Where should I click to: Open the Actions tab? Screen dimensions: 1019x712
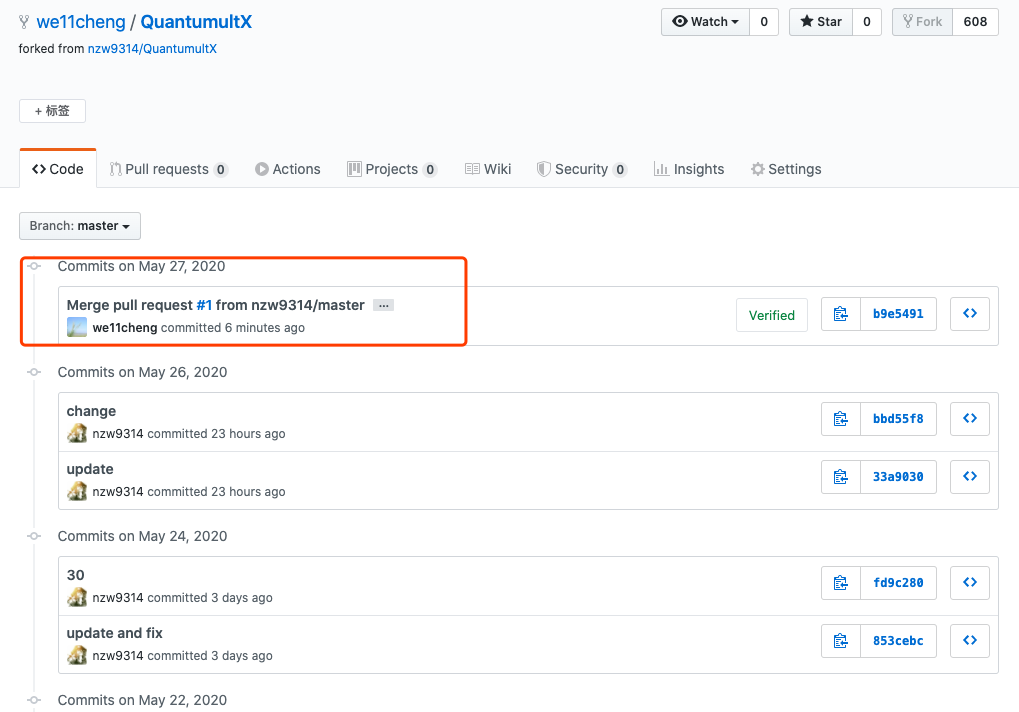pyautogui.click(x=287, y=169)
